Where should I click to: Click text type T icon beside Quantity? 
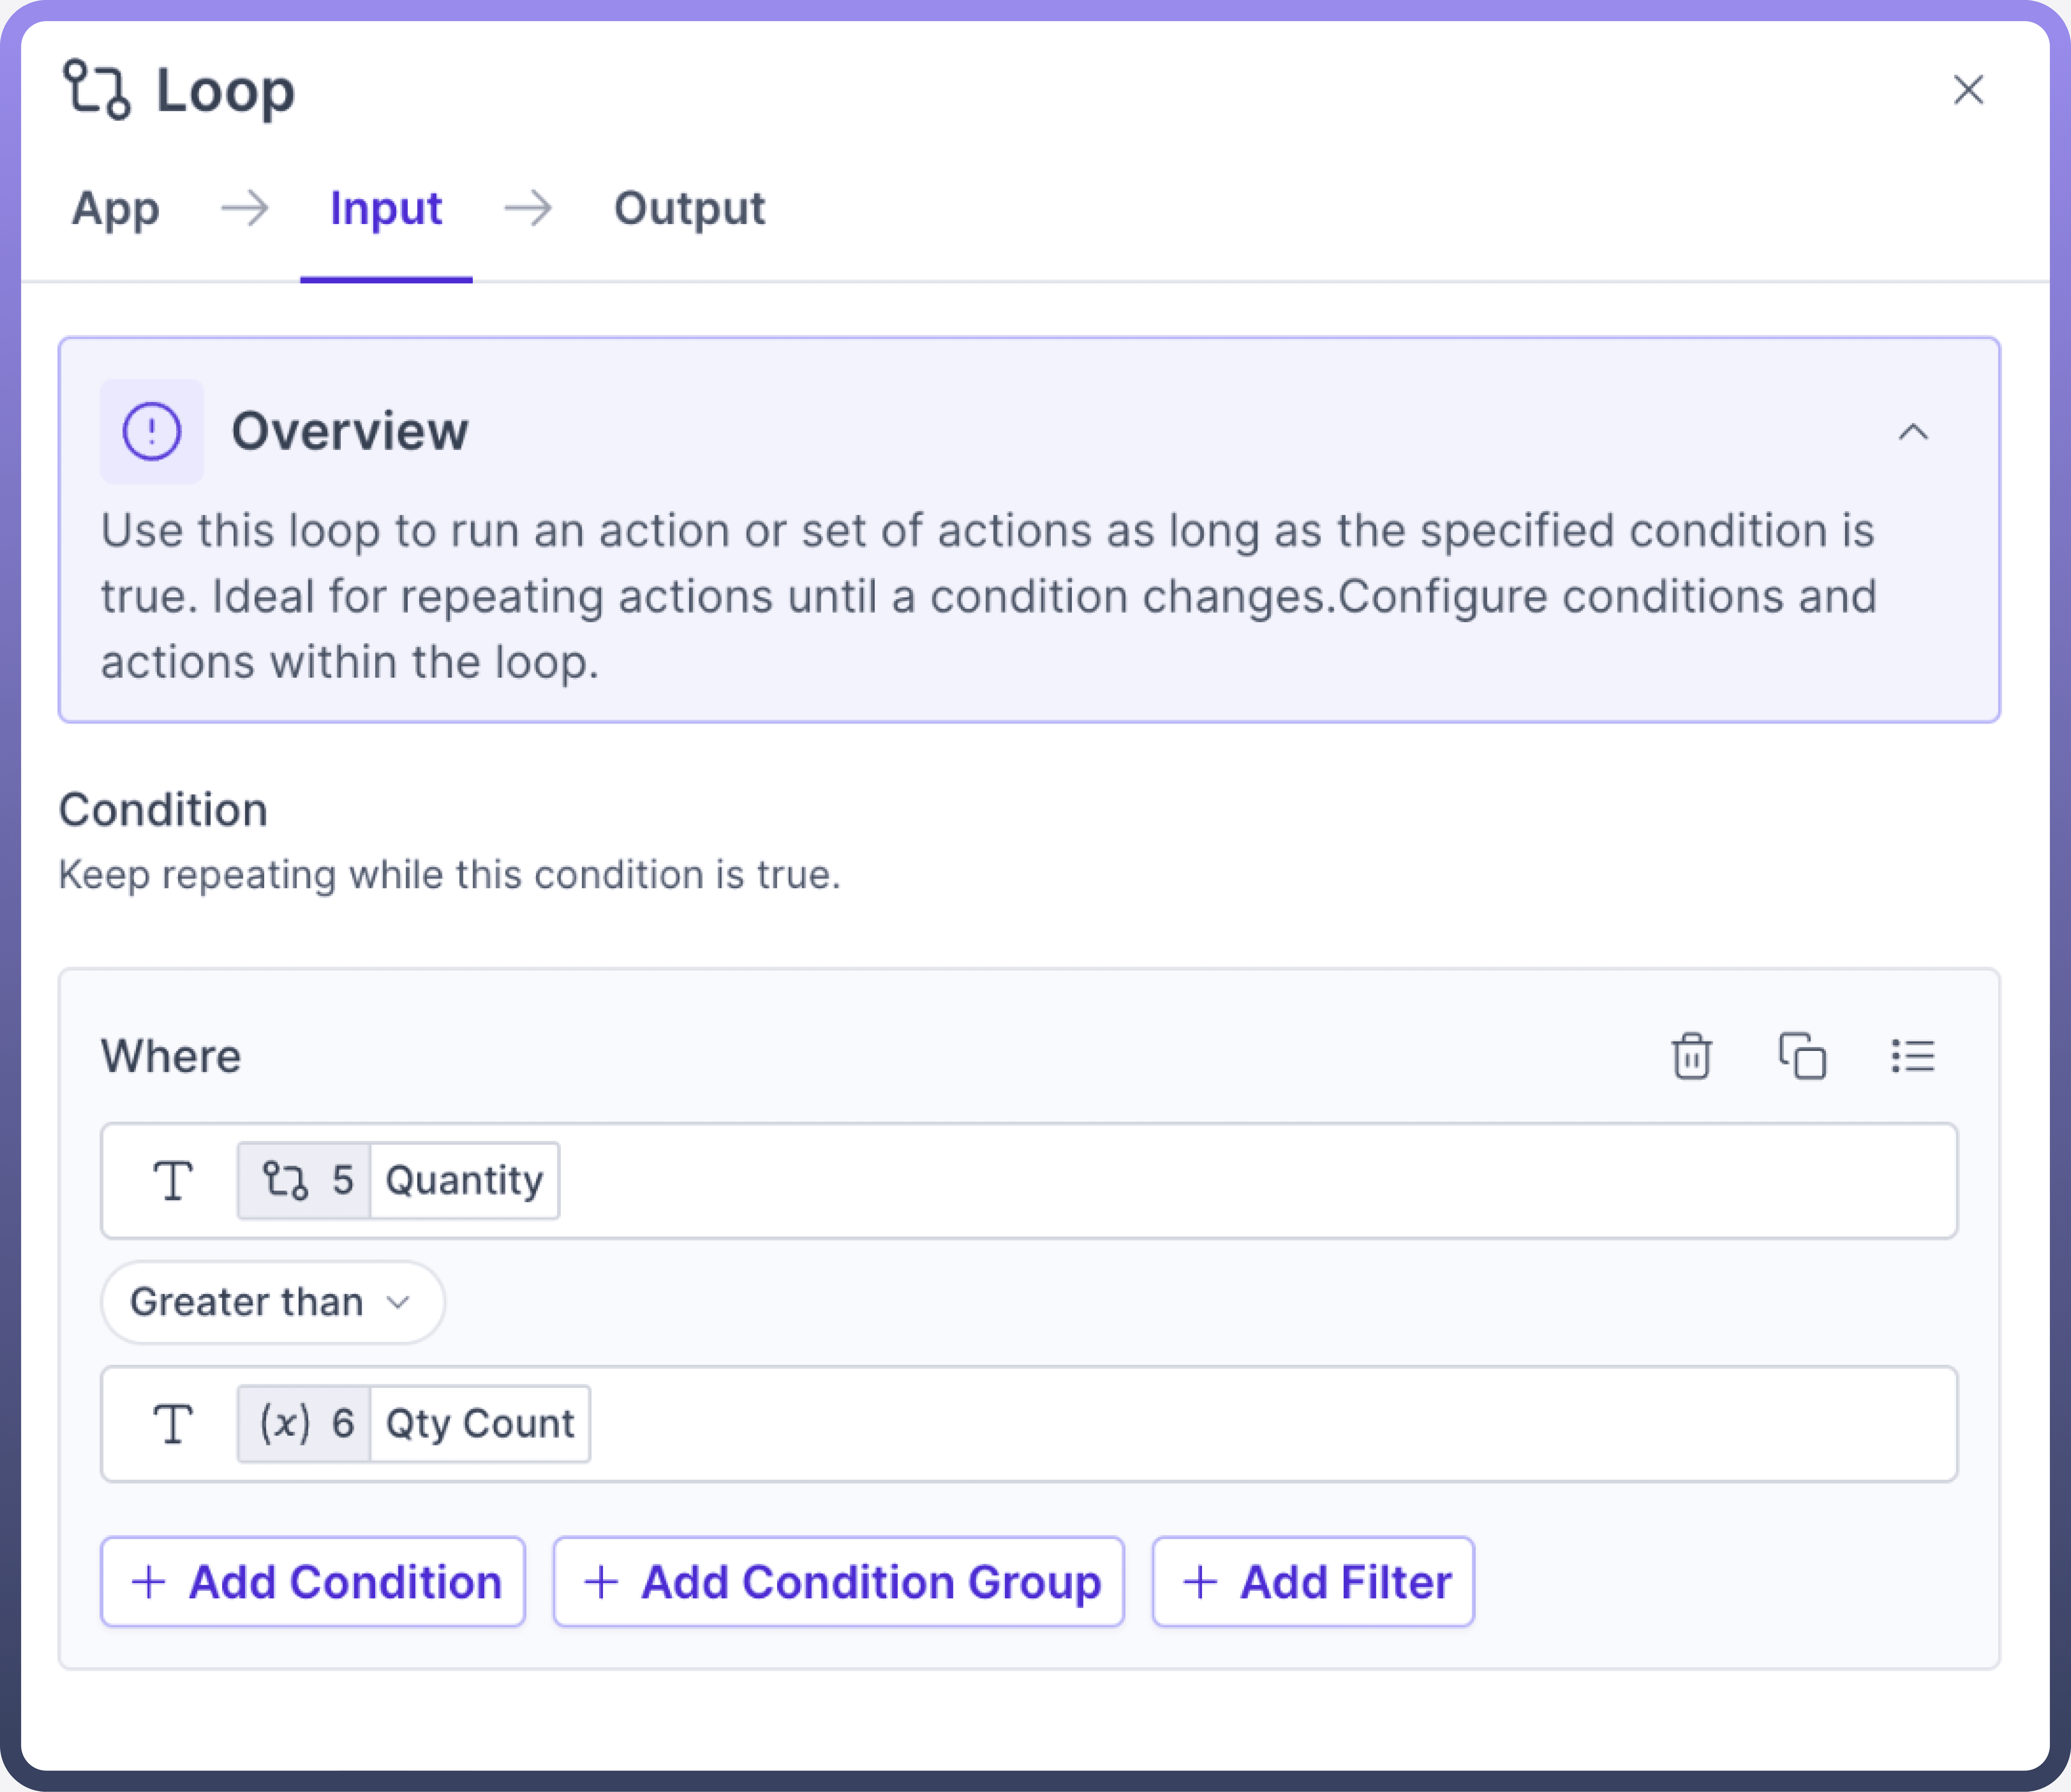173,1181
